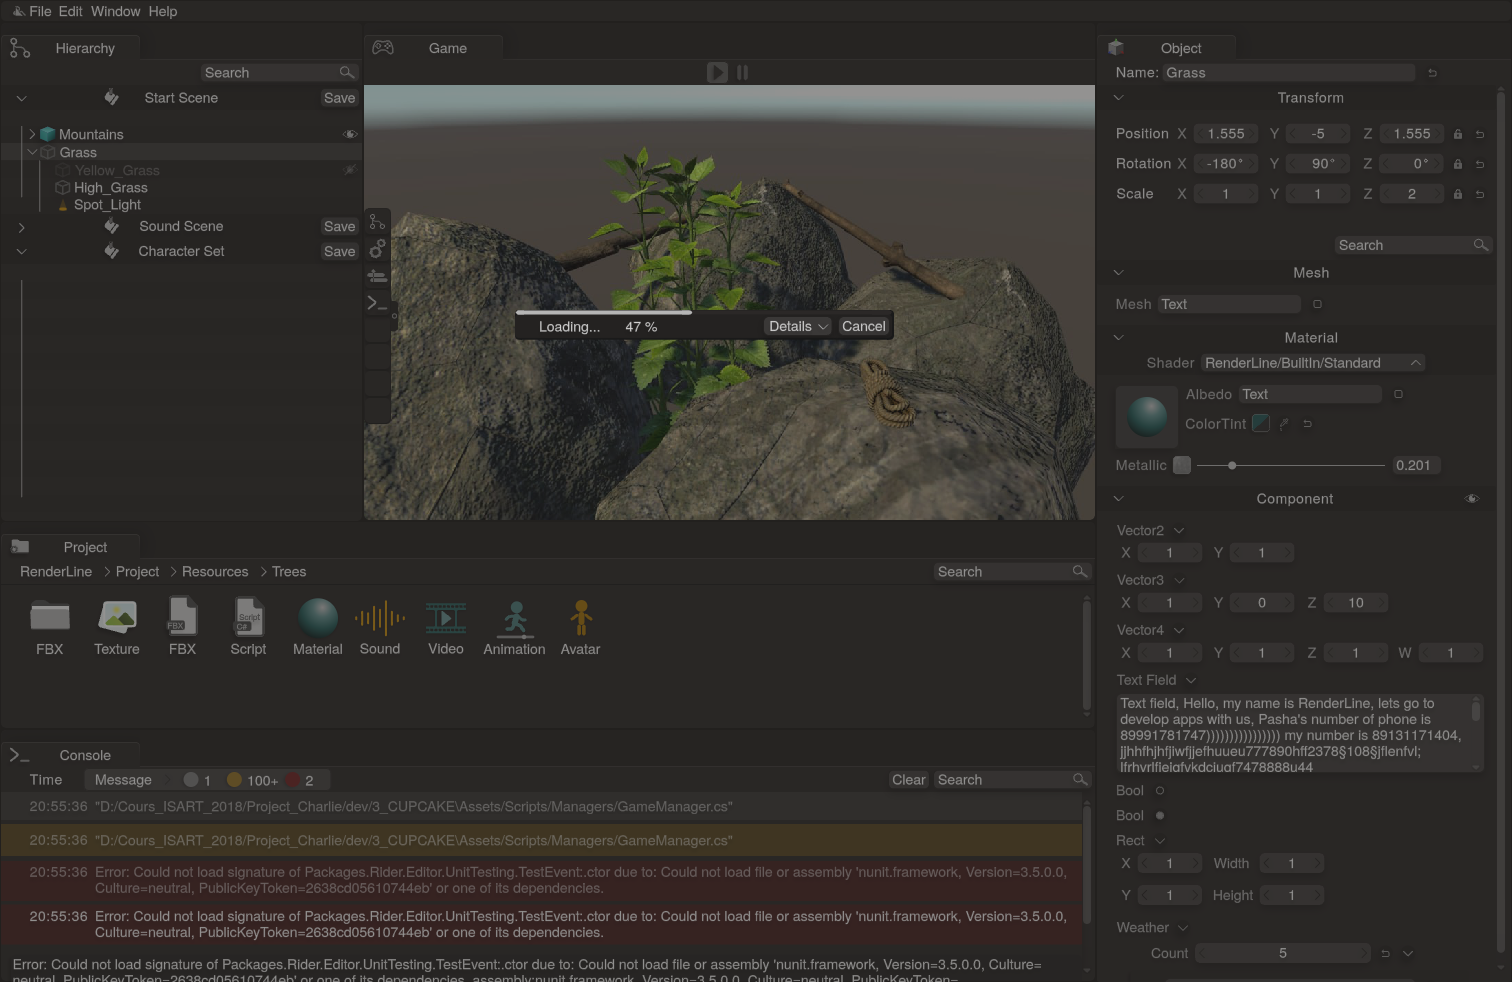This screenshot has width=1512, height=982.
Task: Select the Sound waveform asset
Action: click(x=380, y=619)
